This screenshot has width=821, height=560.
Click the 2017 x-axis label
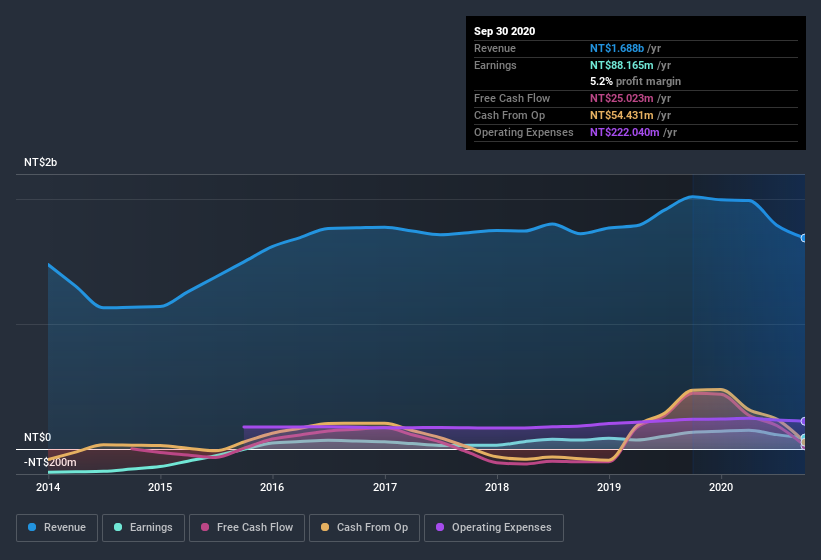pyautogui.click(x=385, y=487)
